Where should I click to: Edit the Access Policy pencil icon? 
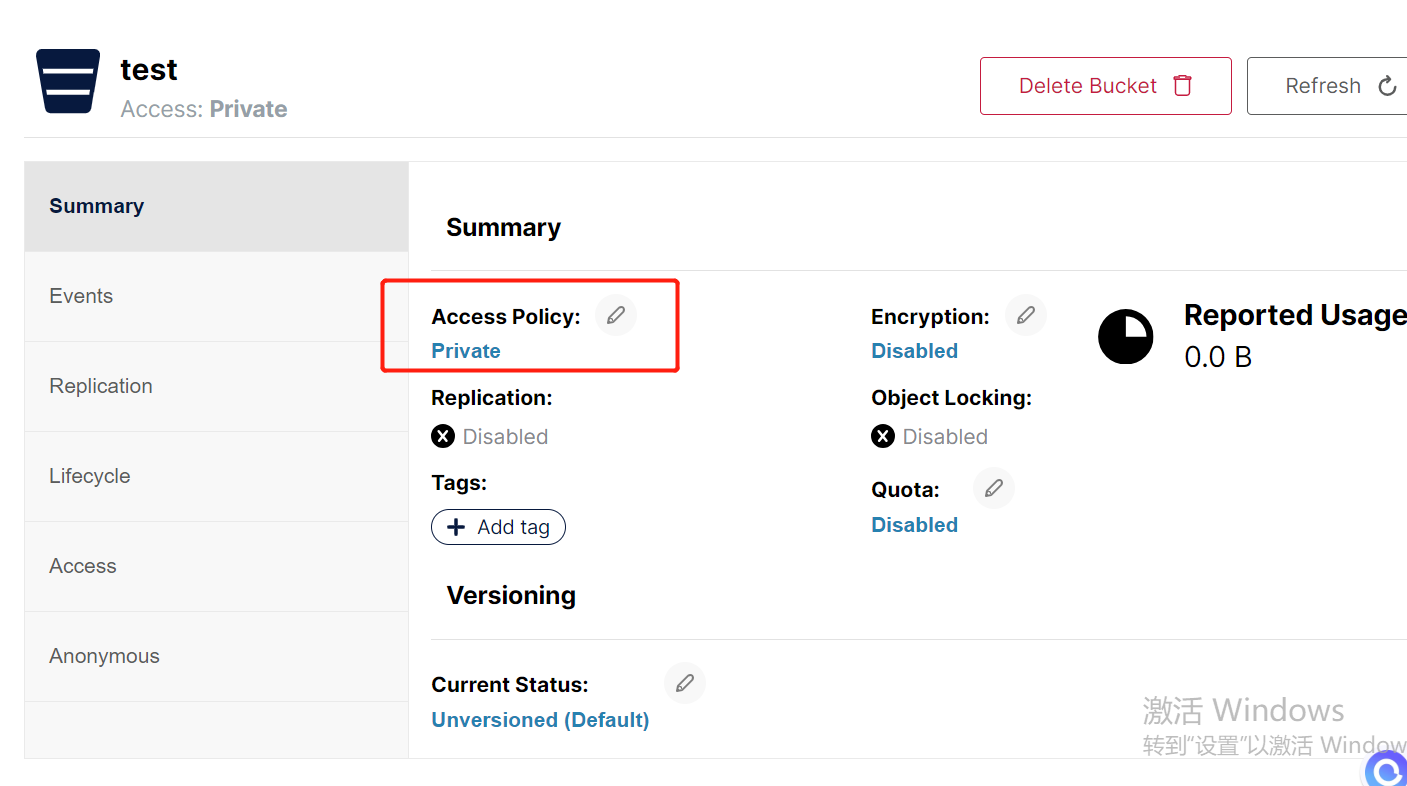[x=616, y=316]
